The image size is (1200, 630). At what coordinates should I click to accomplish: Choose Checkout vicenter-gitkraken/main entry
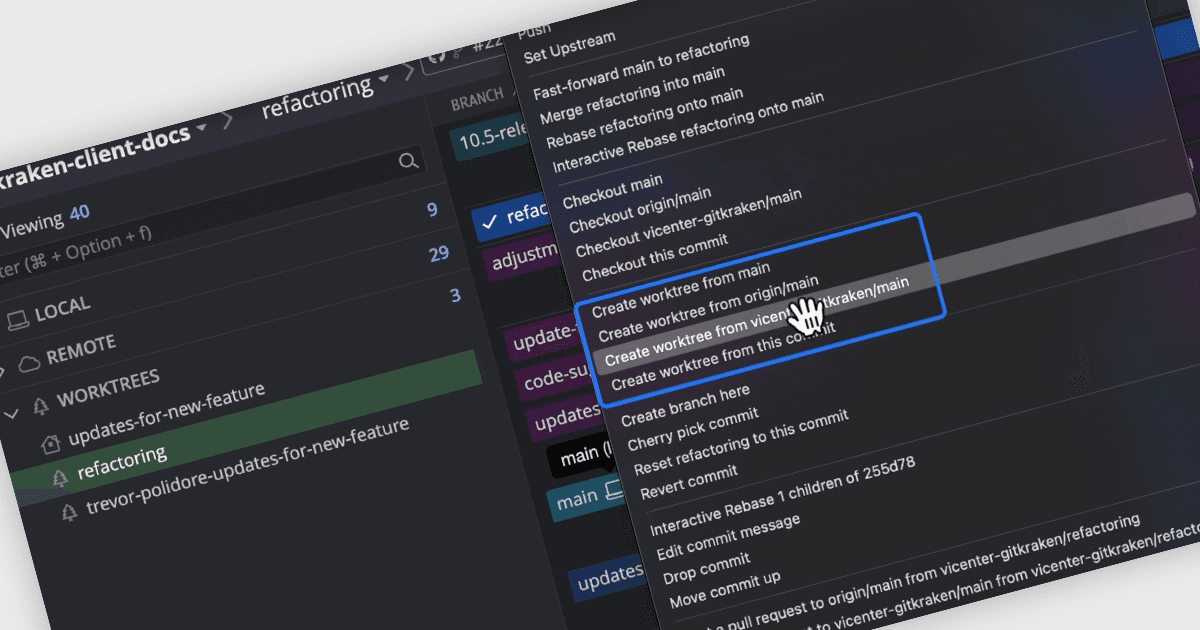click(x=689, y=225)
